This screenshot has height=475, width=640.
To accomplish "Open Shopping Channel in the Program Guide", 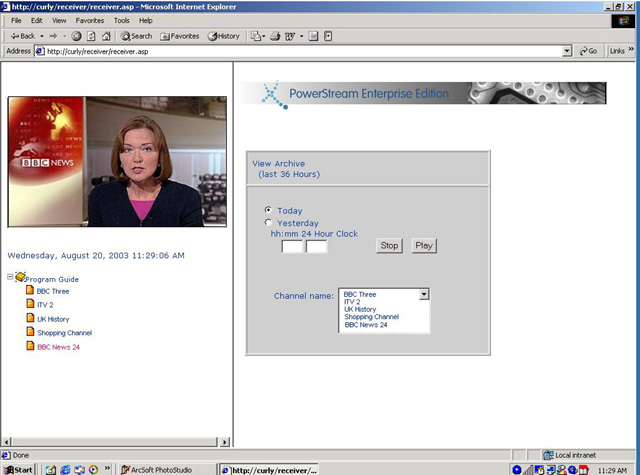I will [x=64, y=333].
